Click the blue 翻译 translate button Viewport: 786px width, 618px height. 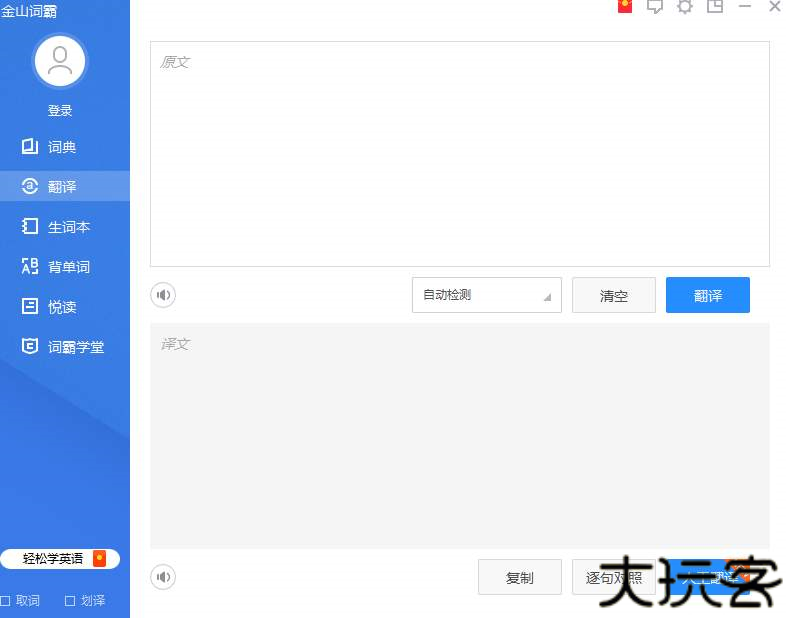pos(708,295)
